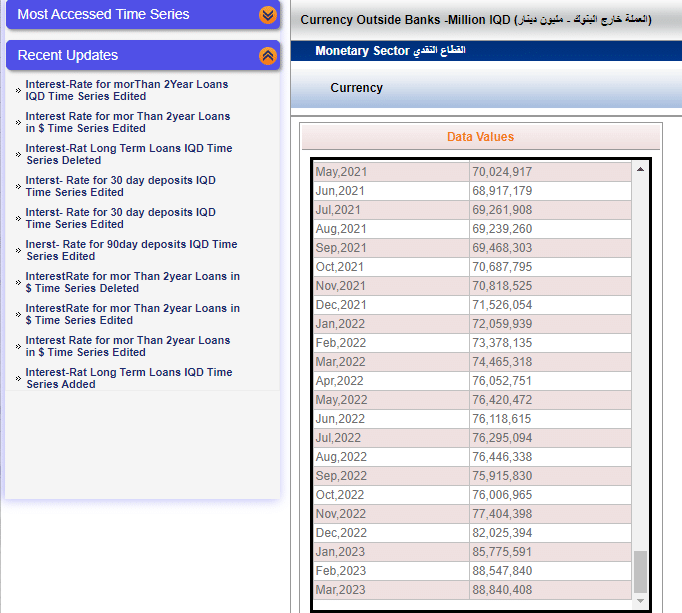The image size is (682, 613).
Task: Open Interest-Rat Long Term Loans IQD Time Series Added
Action: coord(128,378)
